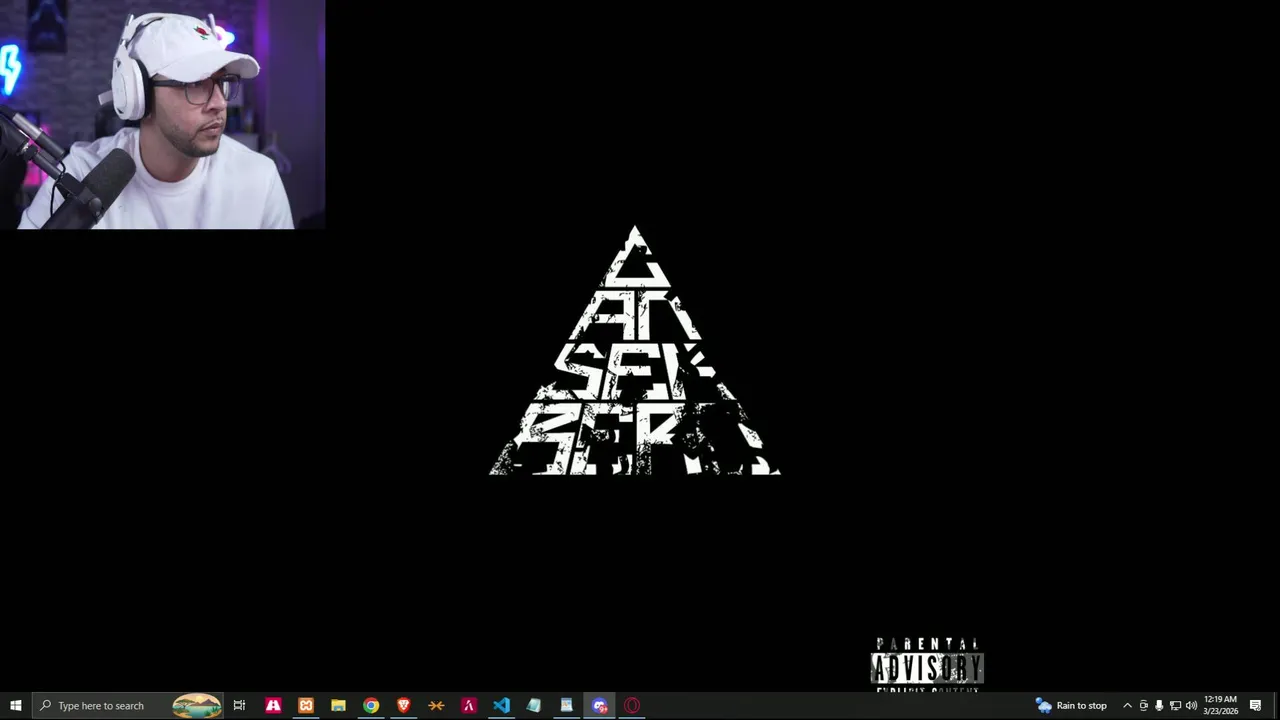
Task: Open Task View on the taskbar
Action: 239,705
